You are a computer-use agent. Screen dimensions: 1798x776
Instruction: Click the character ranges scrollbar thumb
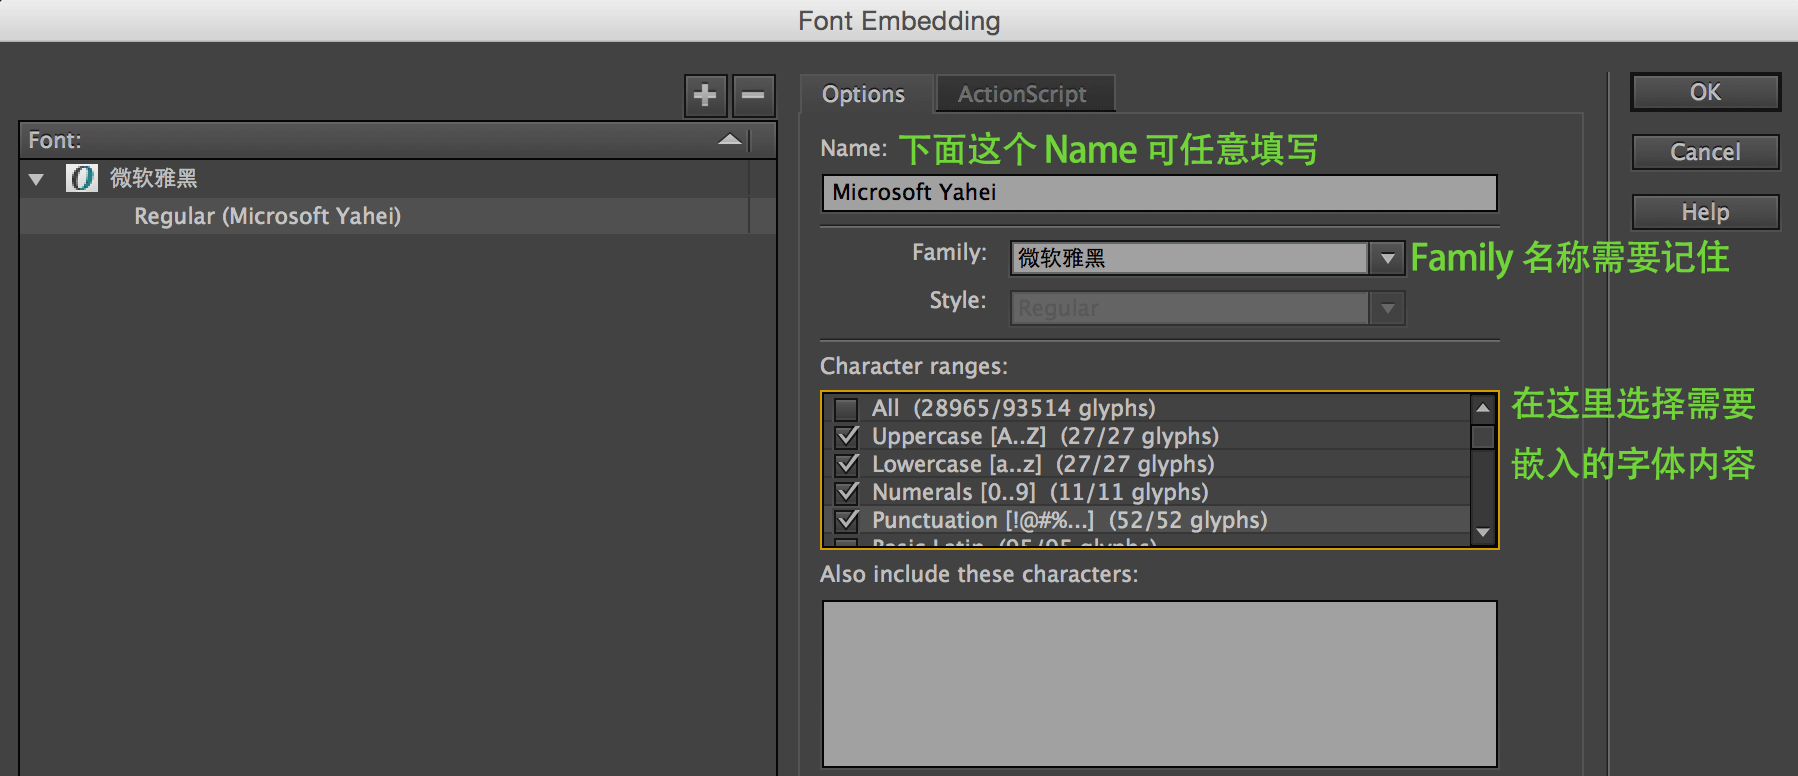pyautogui.click(x=1483, y=437)
